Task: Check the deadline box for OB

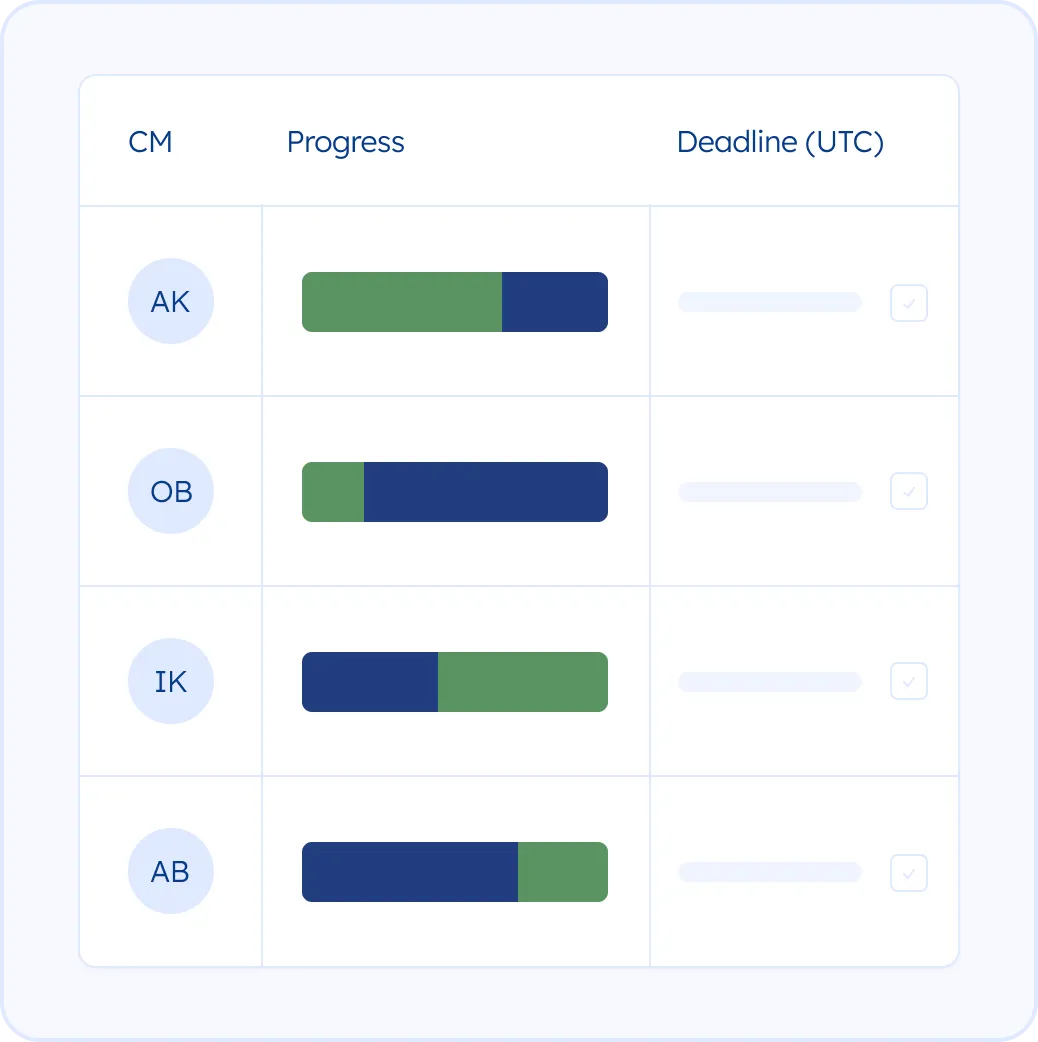Action: pyautogui.click(x=908, y=492)
